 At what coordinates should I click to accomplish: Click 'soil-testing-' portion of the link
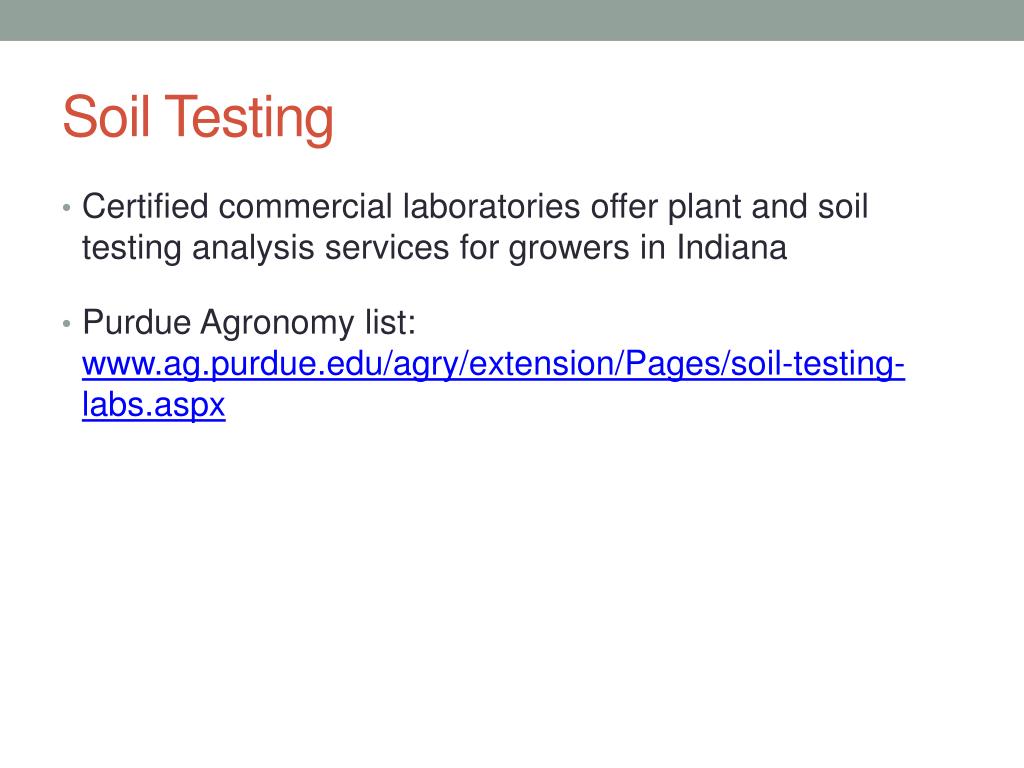[818, 364]
